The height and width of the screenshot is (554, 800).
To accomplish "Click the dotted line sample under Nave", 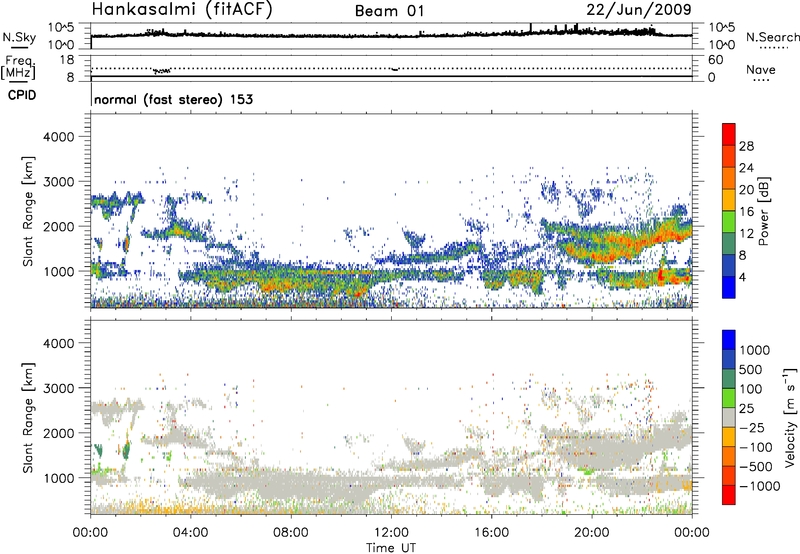I will 761,81.
